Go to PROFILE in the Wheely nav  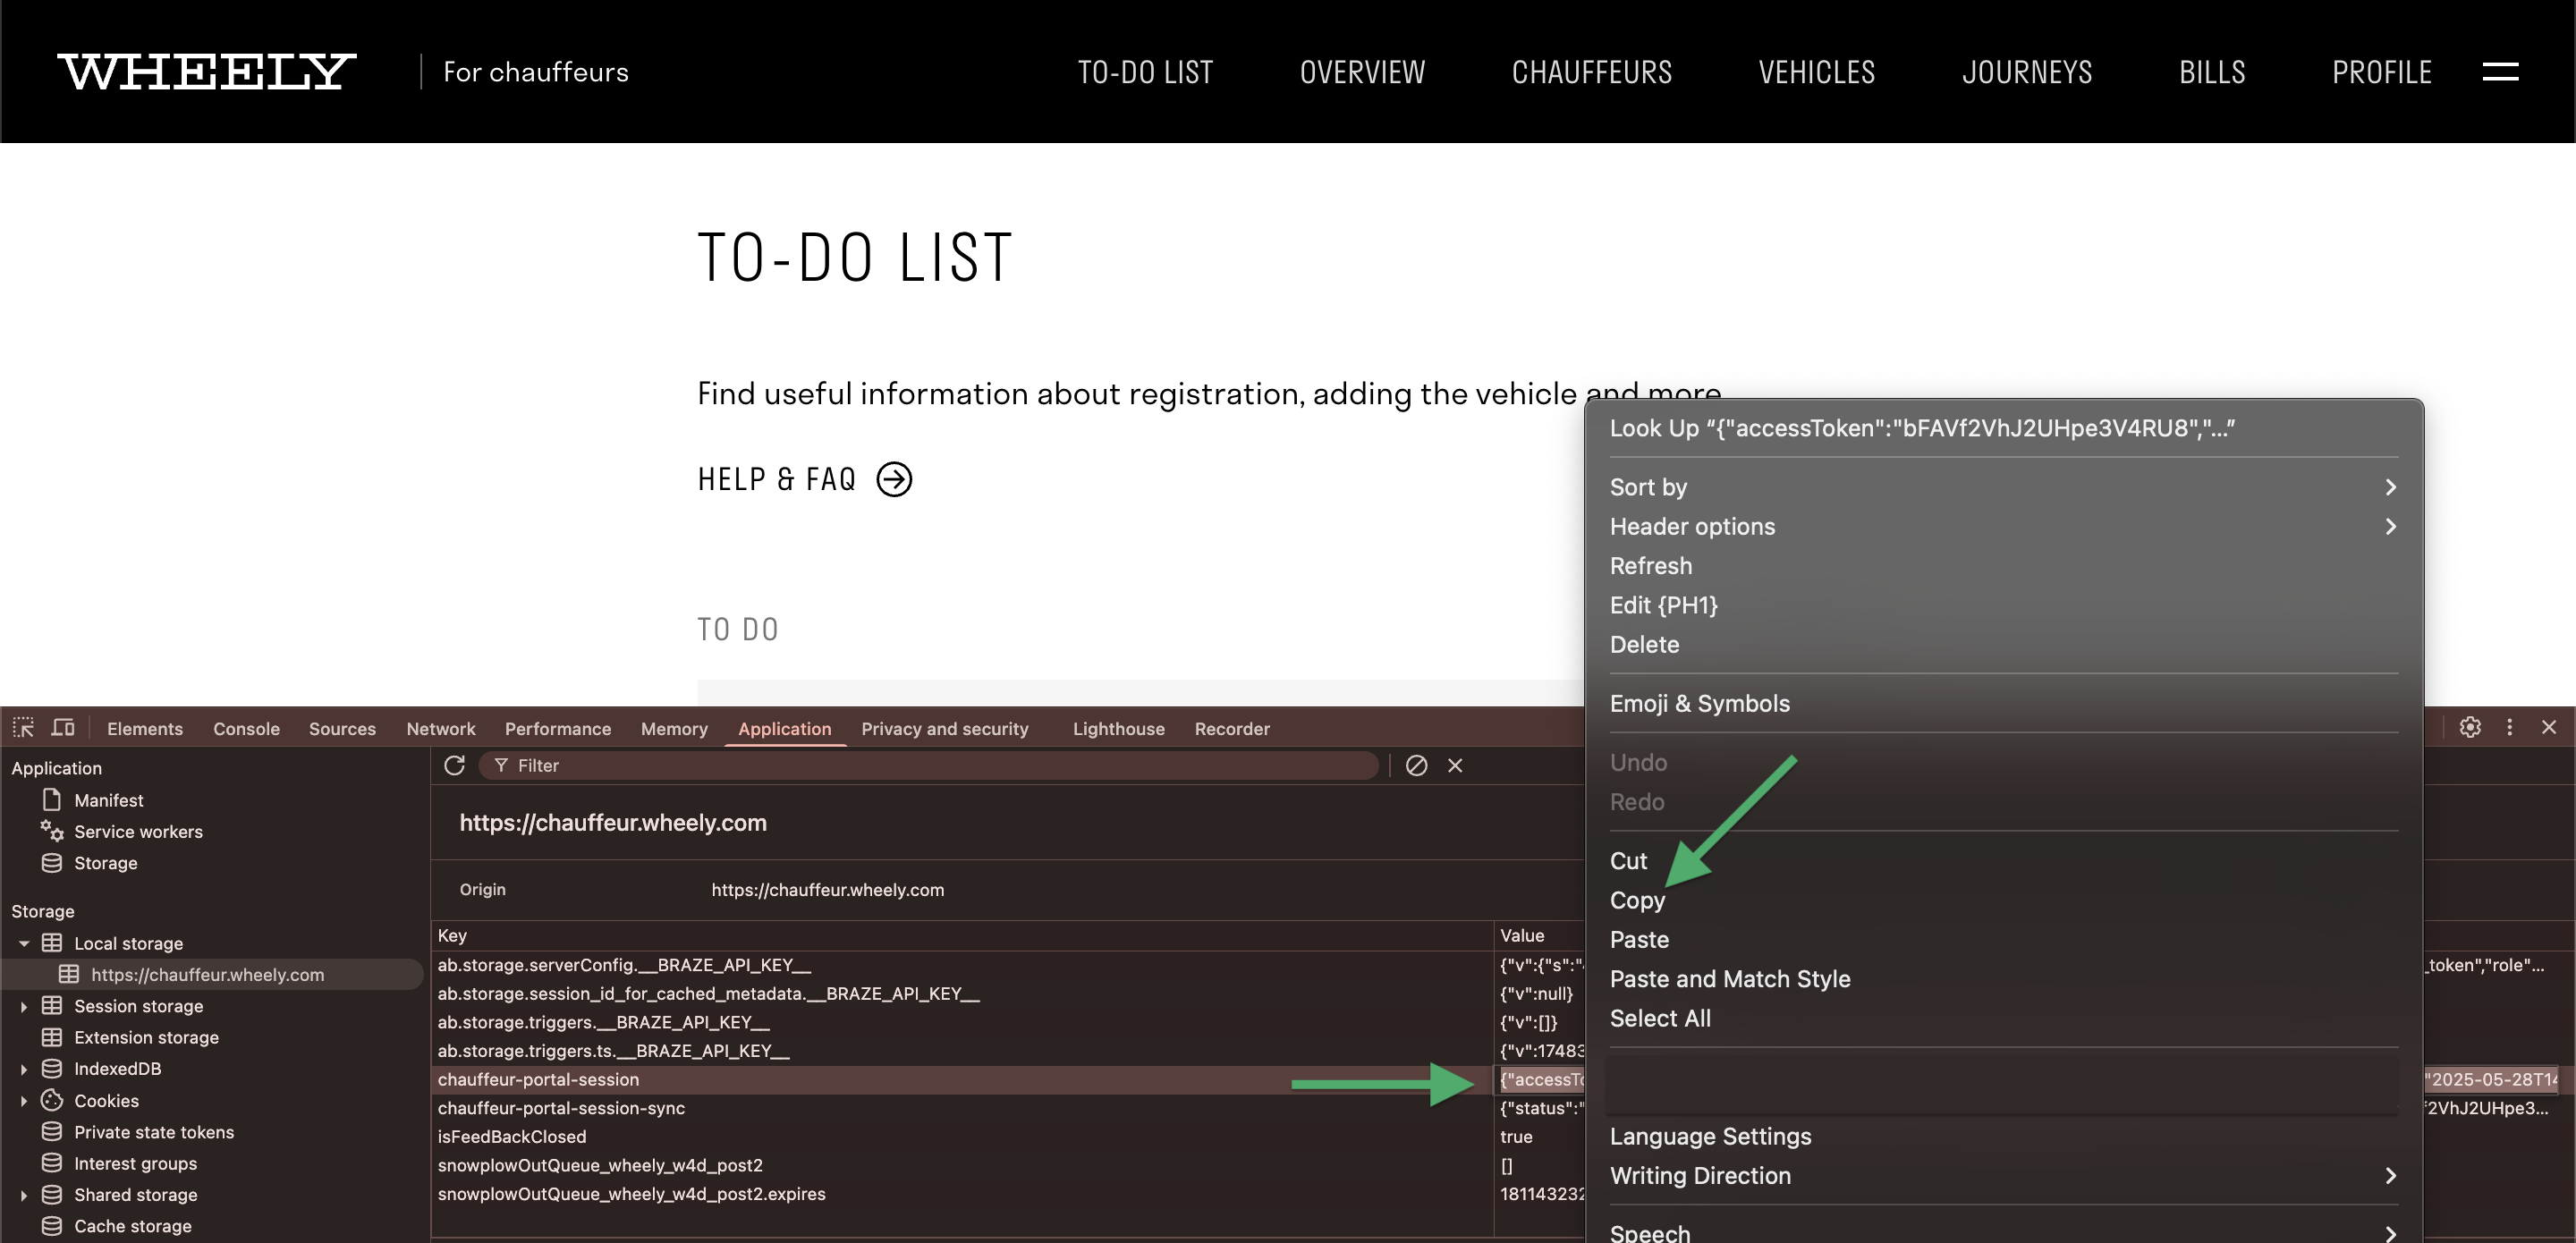coord(2382,72)
